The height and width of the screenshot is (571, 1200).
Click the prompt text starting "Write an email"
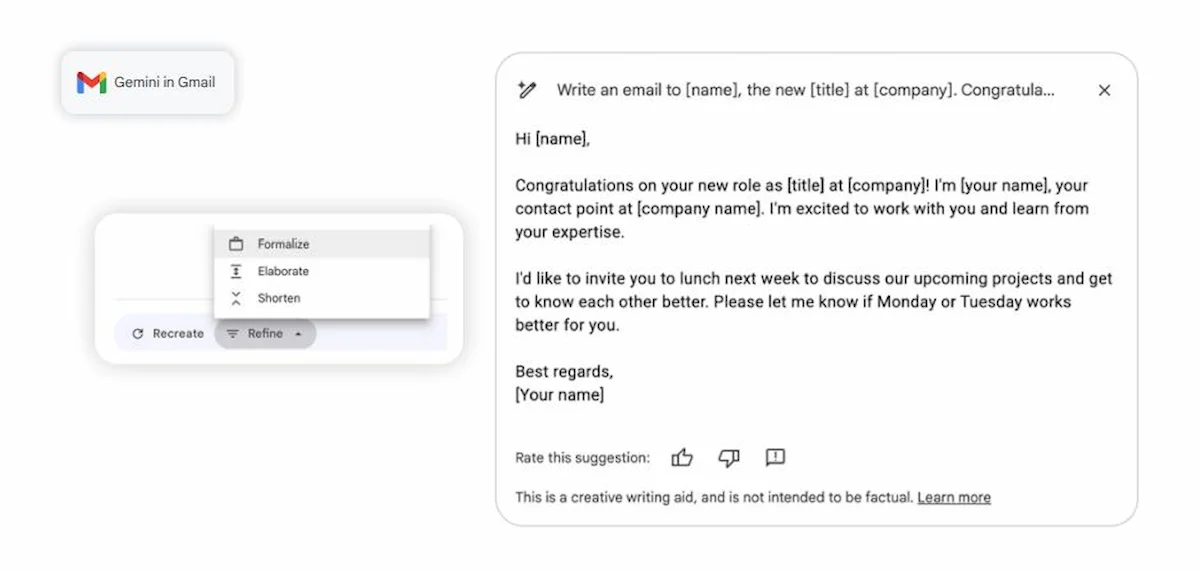[805, 90]
